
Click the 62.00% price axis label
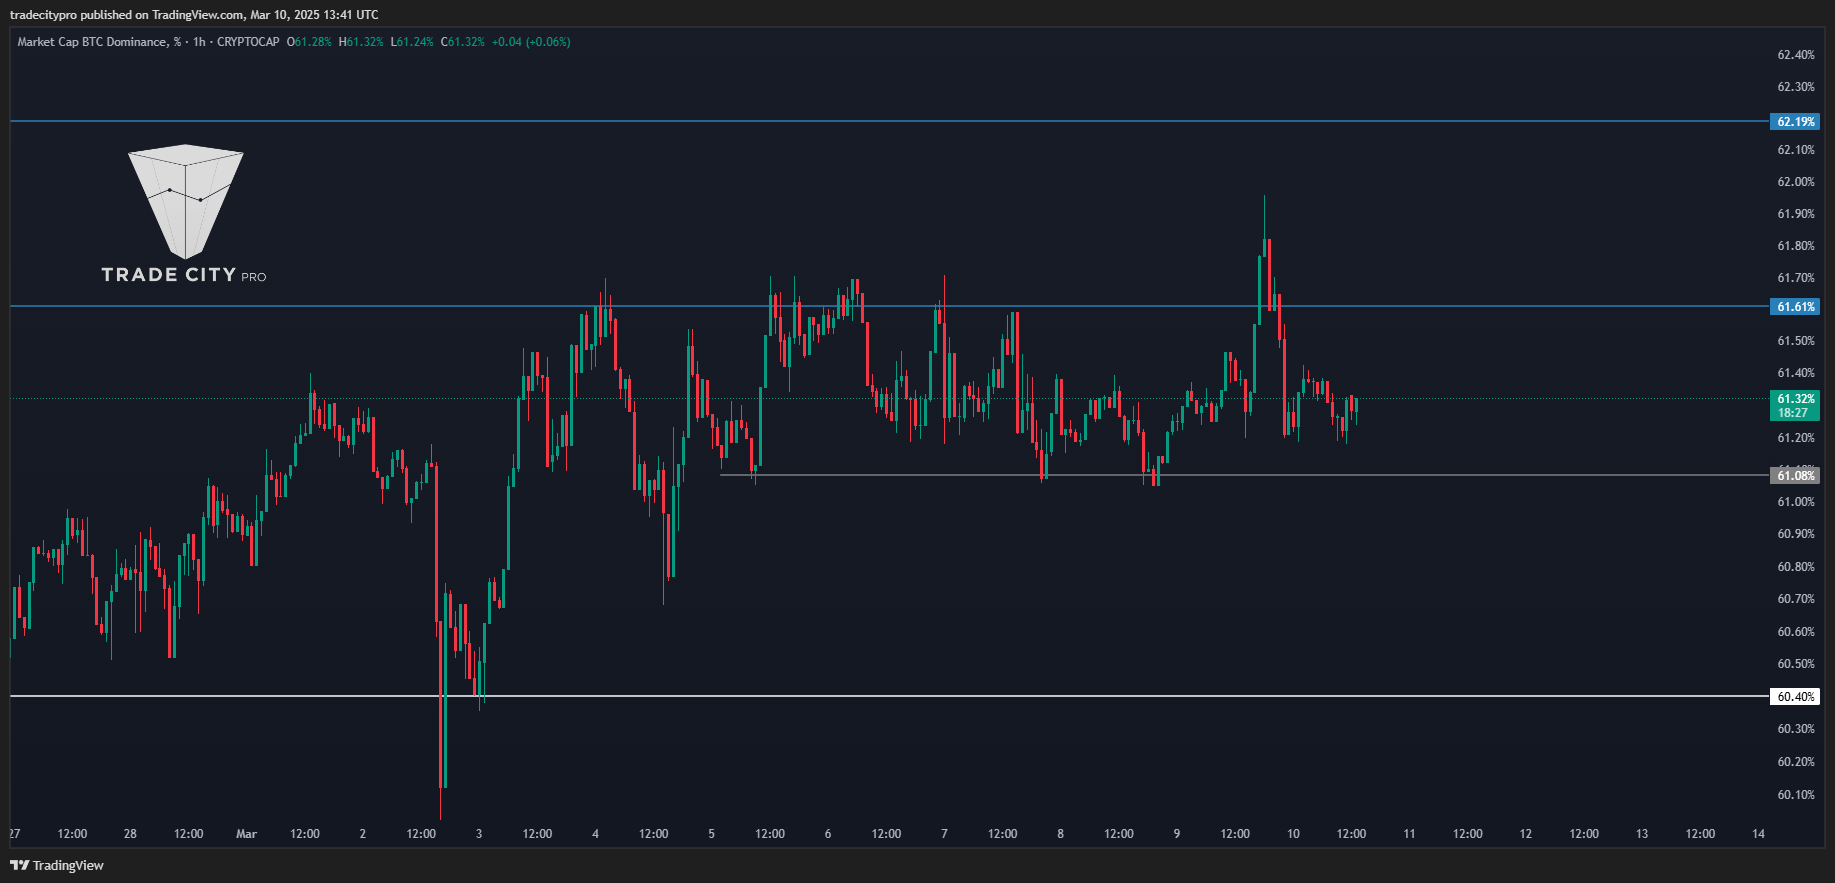pos(1796,182)
